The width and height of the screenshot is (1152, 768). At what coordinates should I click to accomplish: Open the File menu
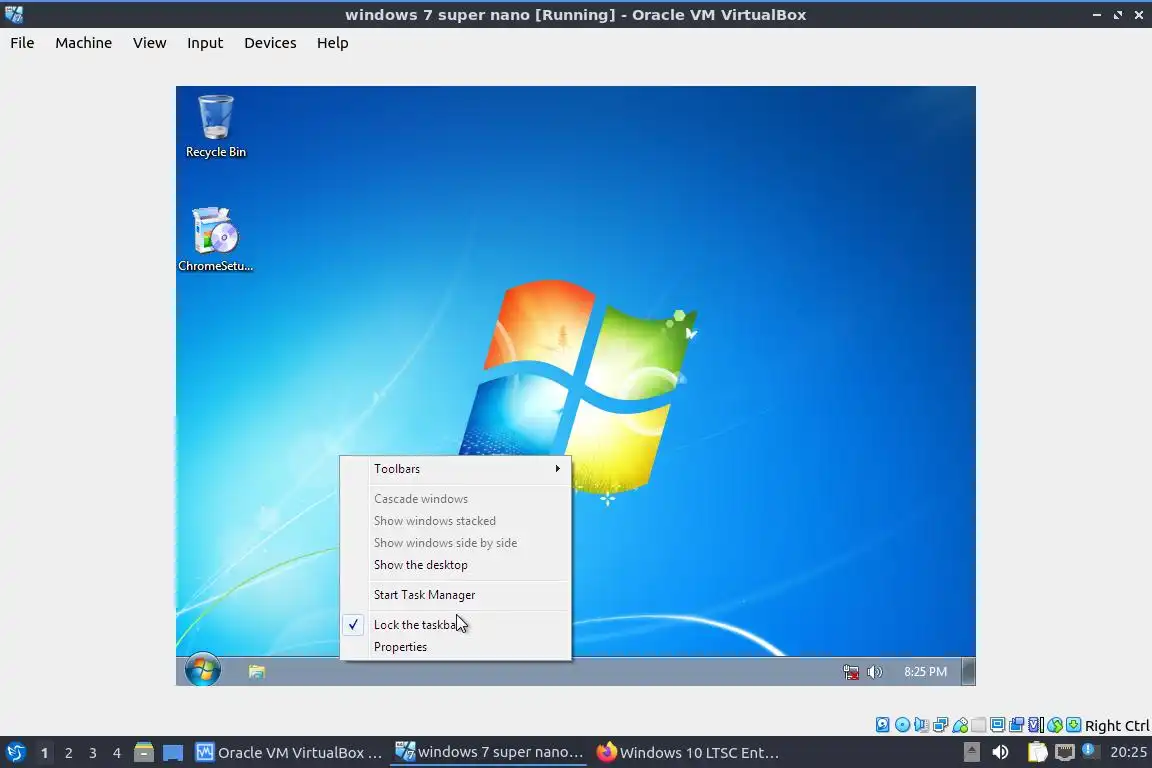(22, 43)
